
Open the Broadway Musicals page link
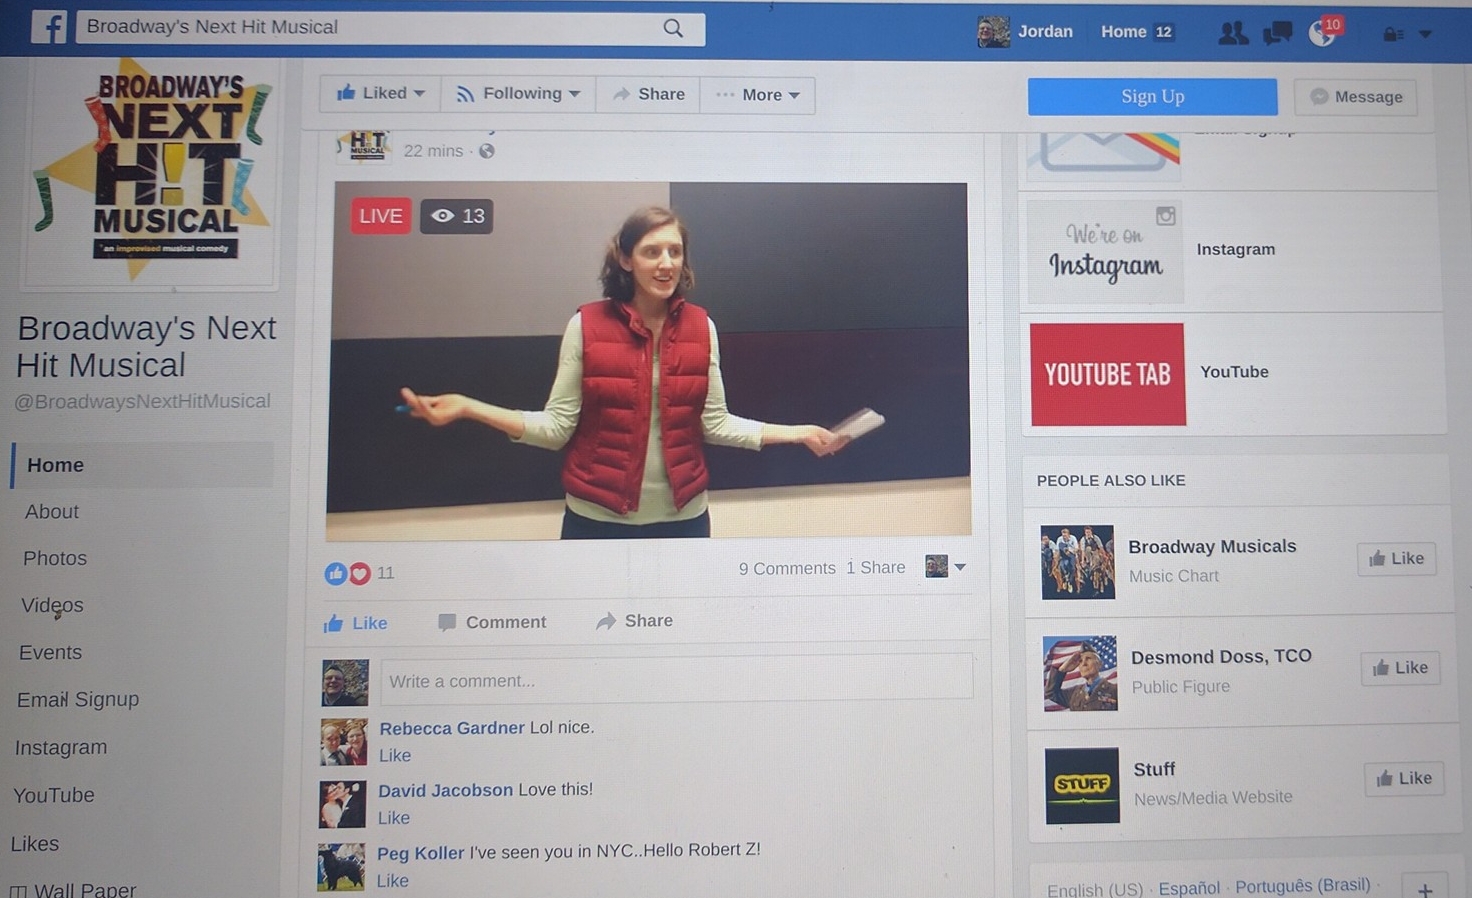pyautogui.click(x=1212, y=546)
